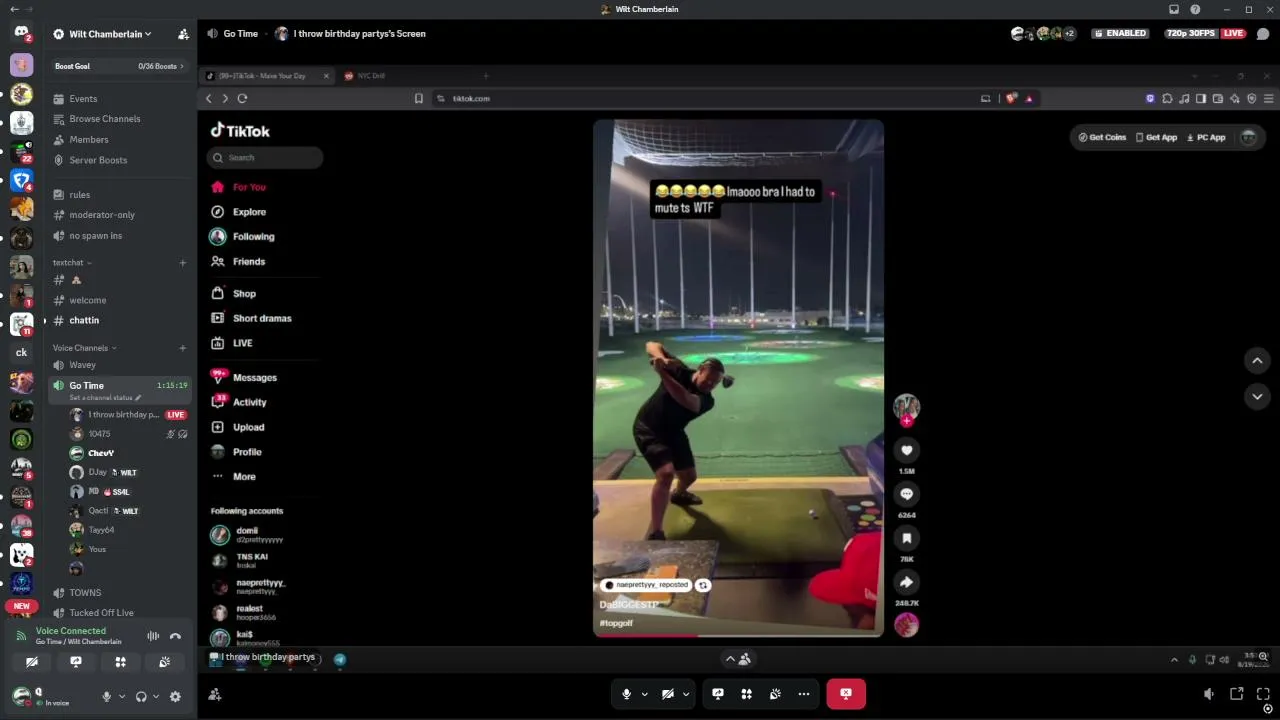The image size is (1280, 720).
Task: Stop watching stream with red button
Action: coord(846,694)
